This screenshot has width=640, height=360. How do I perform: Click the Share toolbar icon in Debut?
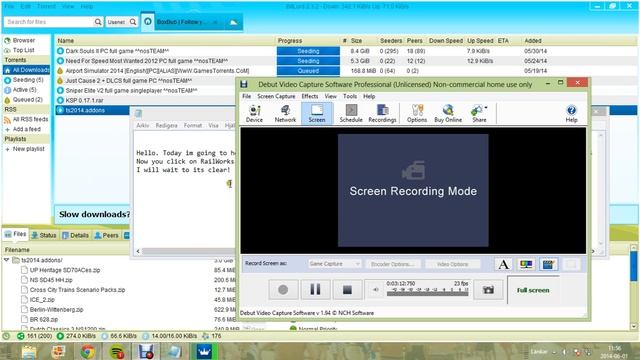(479, 113)
